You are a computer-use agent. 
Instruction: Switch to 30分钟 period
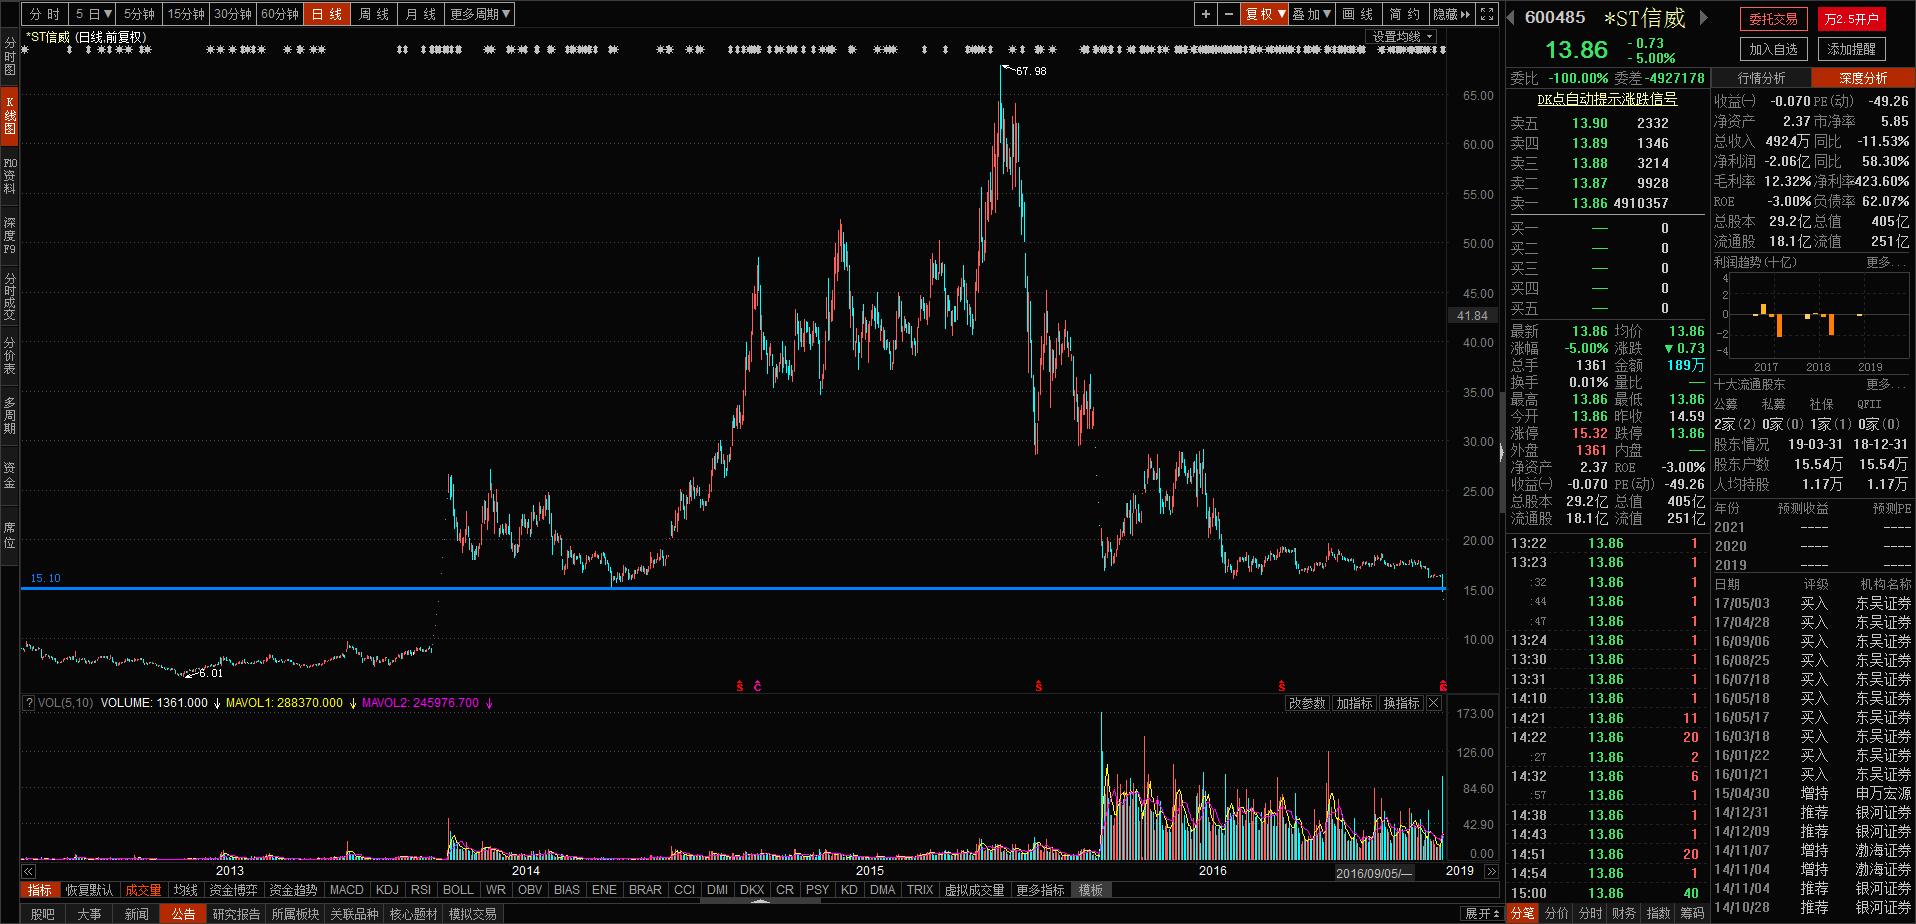(233, 14)
